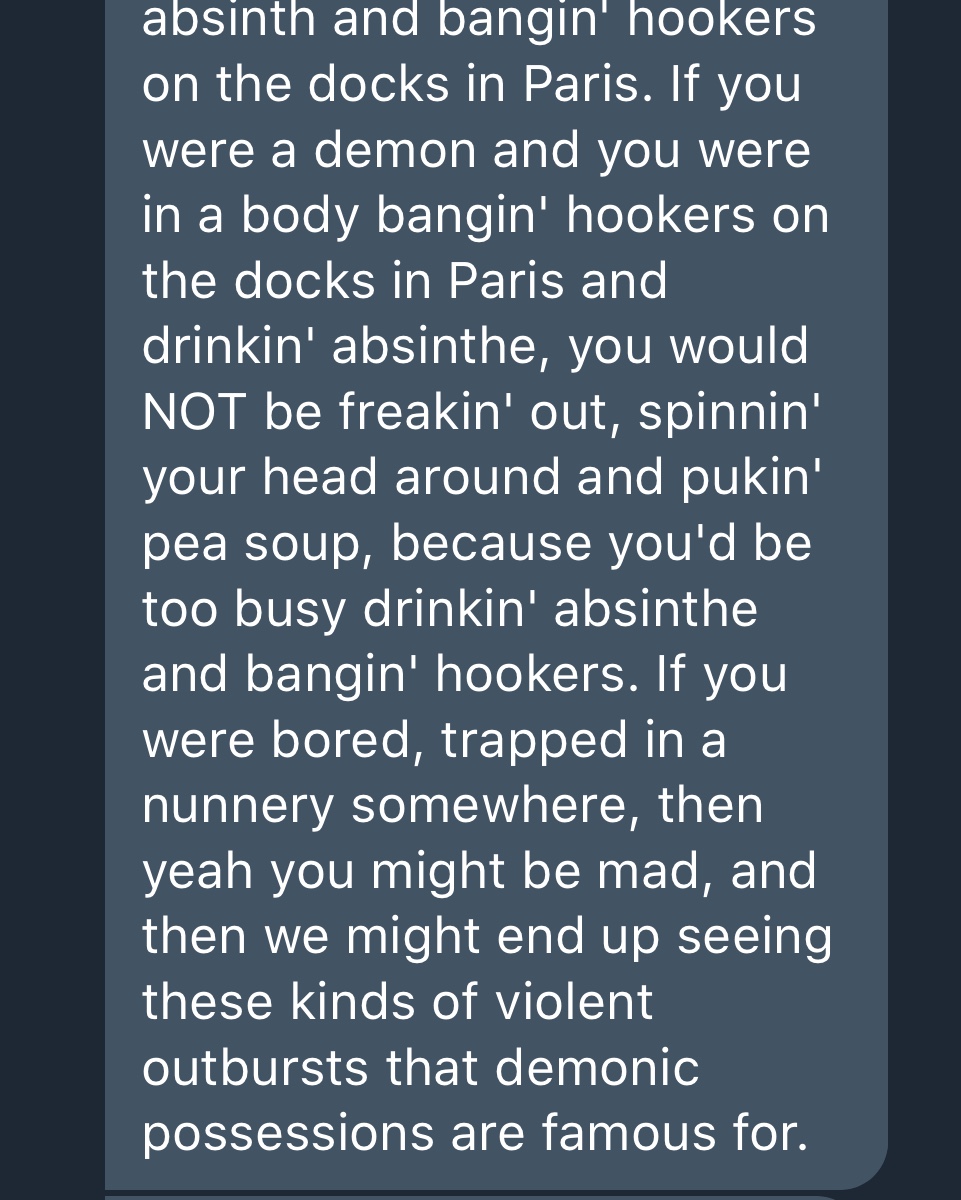
Task: Tap the word possessions on the last line
Action: coord(288,1135)
